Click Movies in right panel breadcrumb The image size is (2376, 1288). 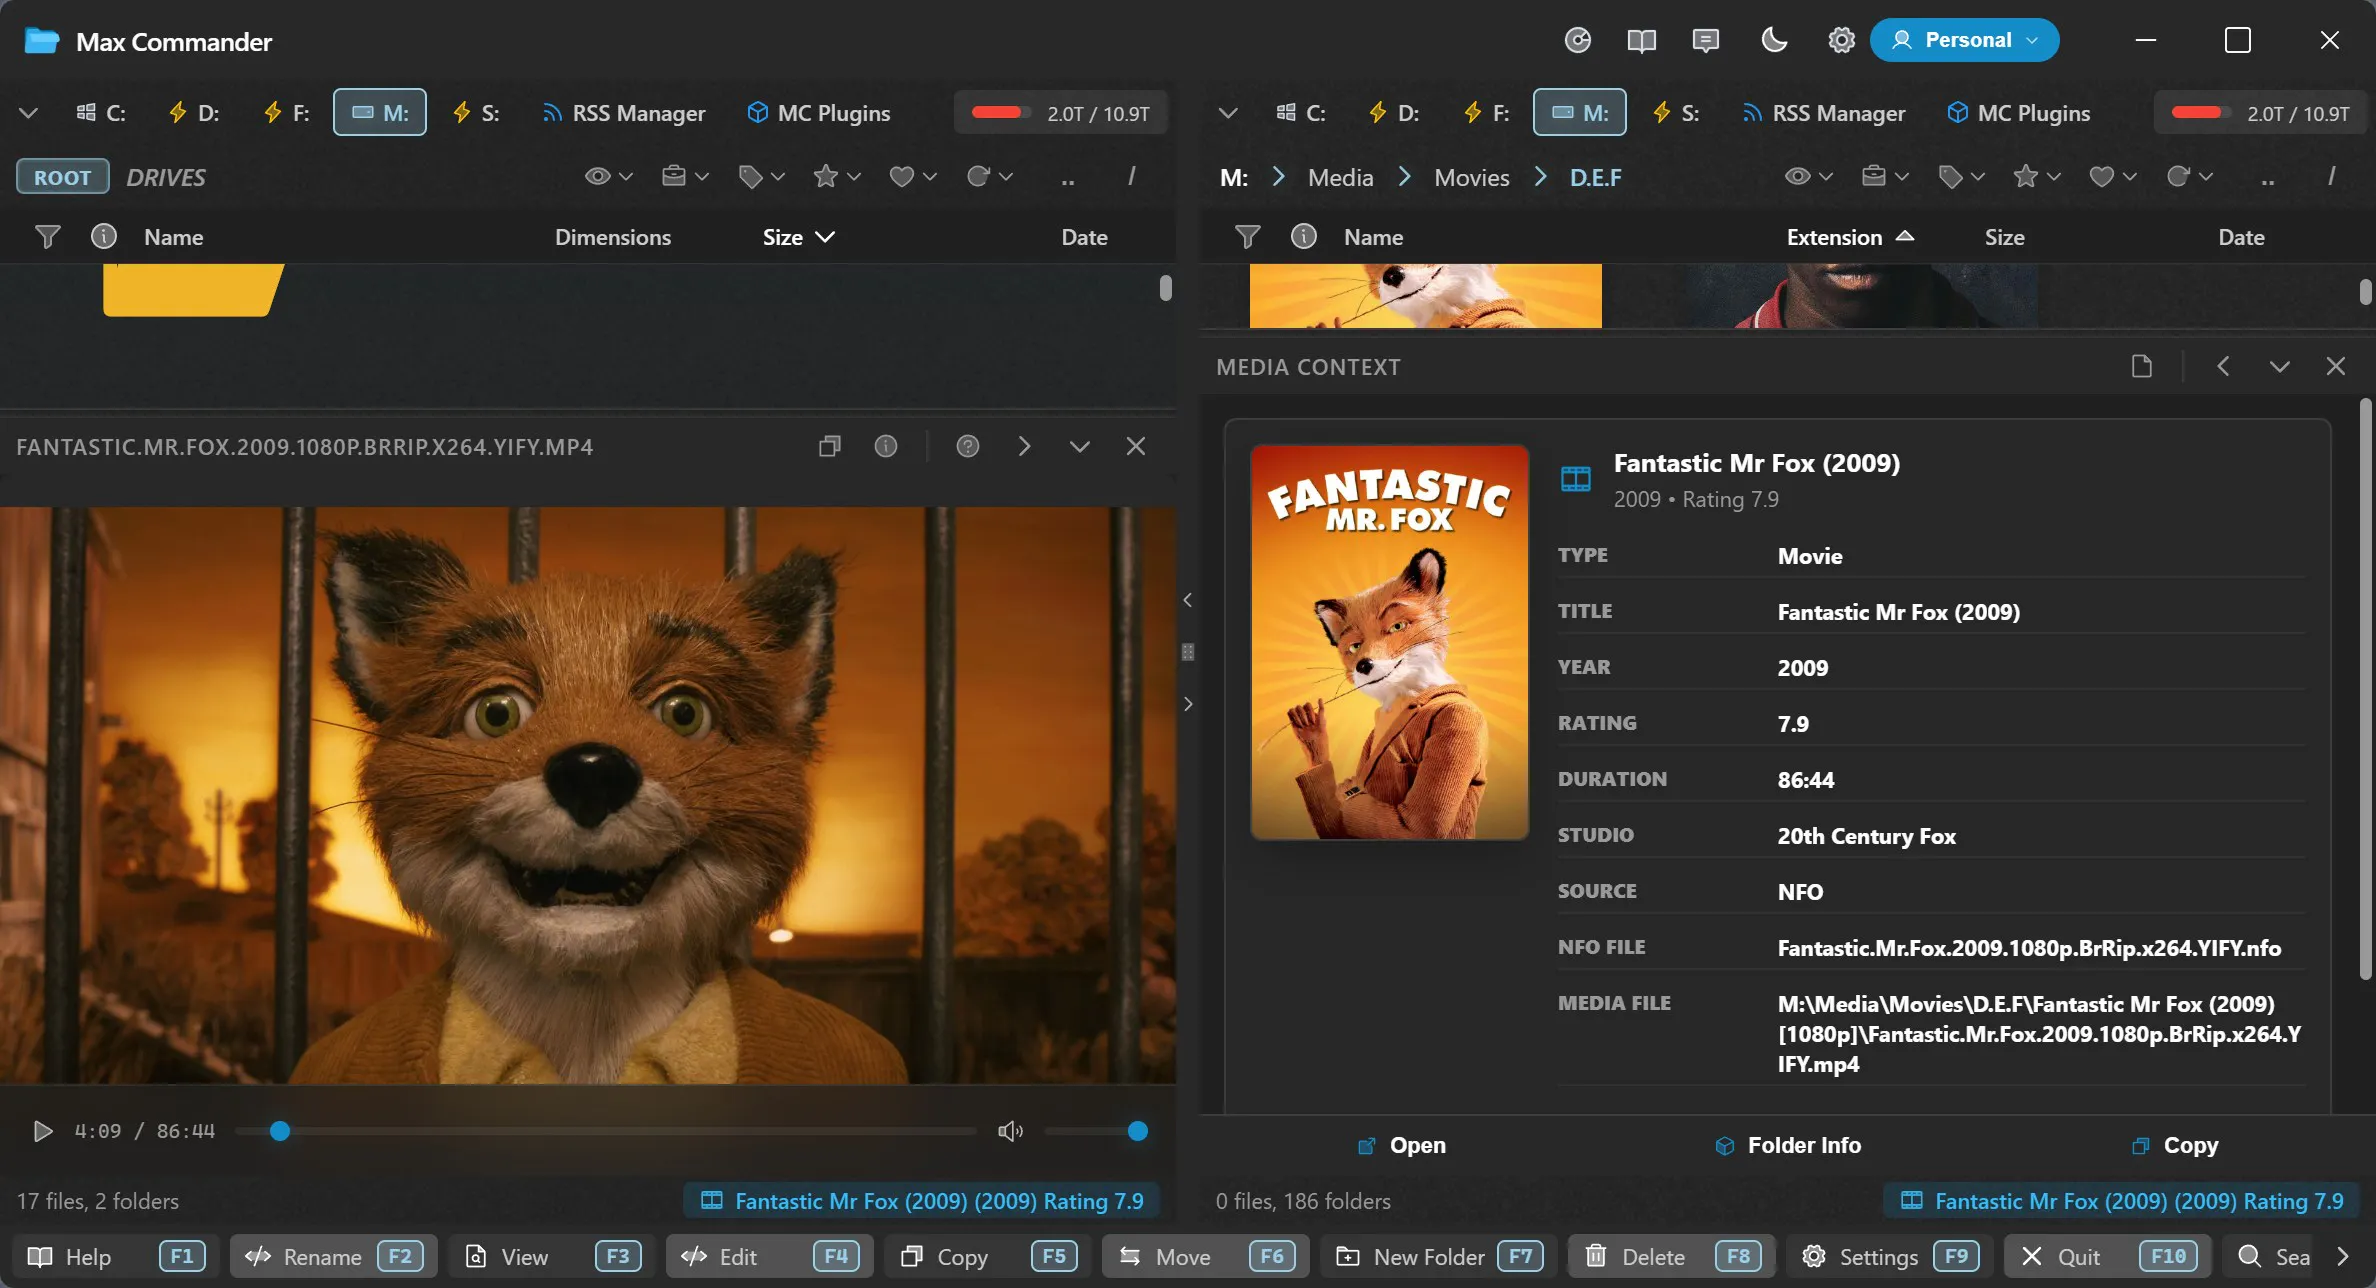[1471, 178]
